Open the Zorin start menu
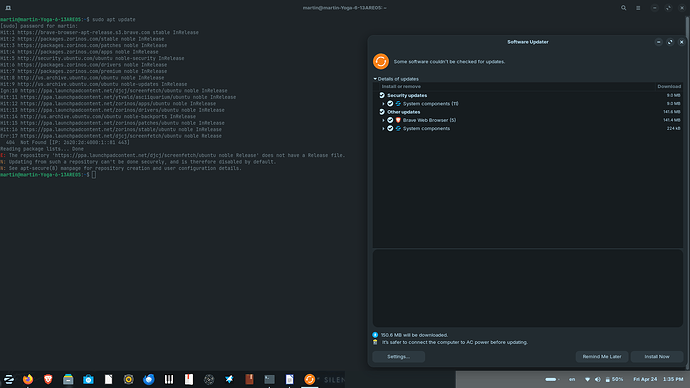 [8, 379]
